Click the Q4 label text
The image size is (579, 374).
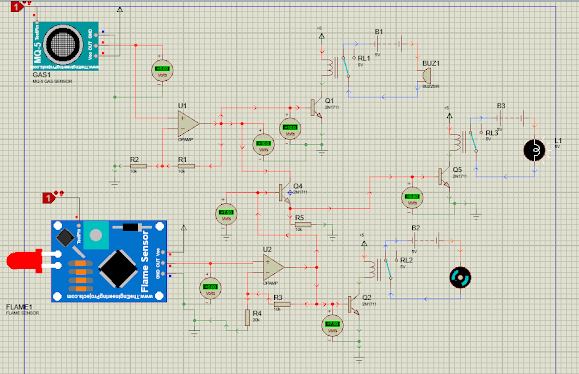pyautogui.click(x=298, y=186)
